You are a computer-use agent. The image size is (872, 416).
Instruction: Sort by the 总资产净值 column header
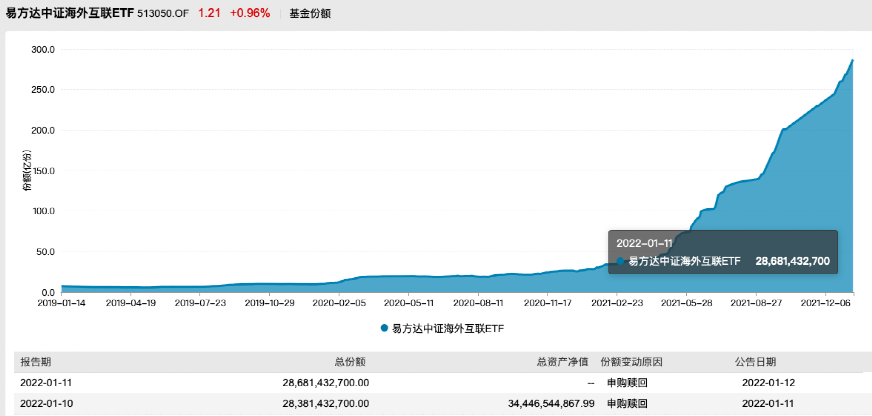(x=562, y=362)
